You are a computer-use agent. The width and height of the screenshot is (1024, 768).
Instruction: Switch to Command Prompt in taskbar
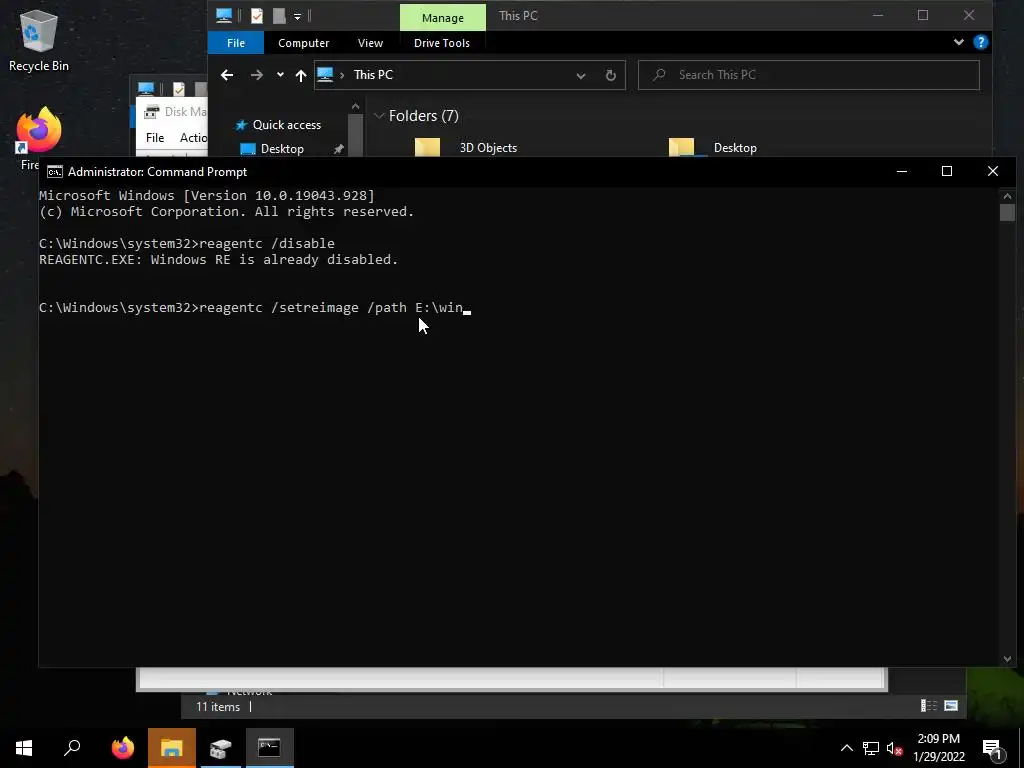point(270,748)
